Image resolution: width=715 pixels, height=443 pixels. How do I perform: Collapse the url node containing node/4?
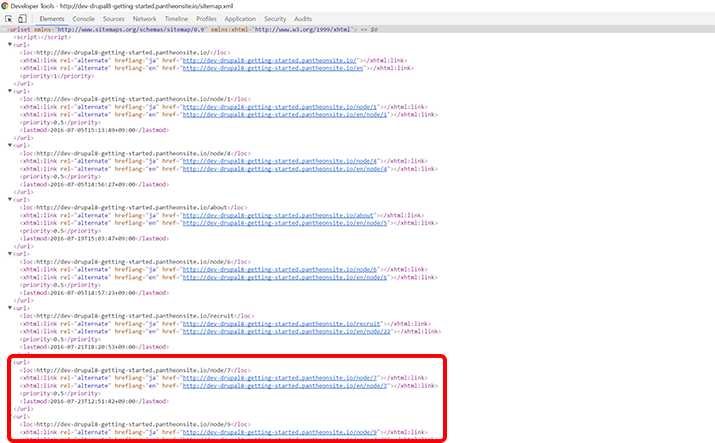(x=10, y=145)
